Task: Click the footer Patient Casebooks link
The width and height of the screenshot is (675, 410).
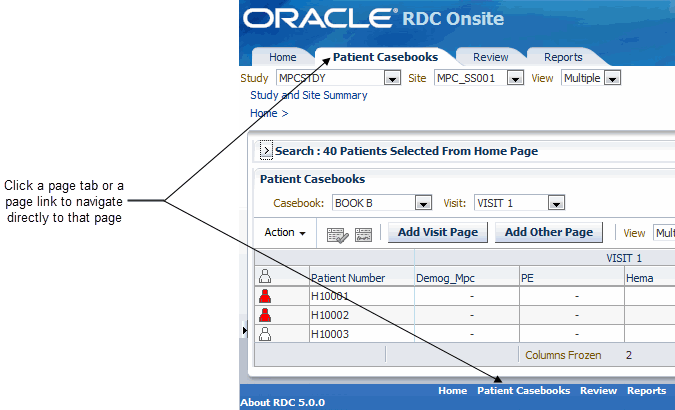Action: [523, 391]
